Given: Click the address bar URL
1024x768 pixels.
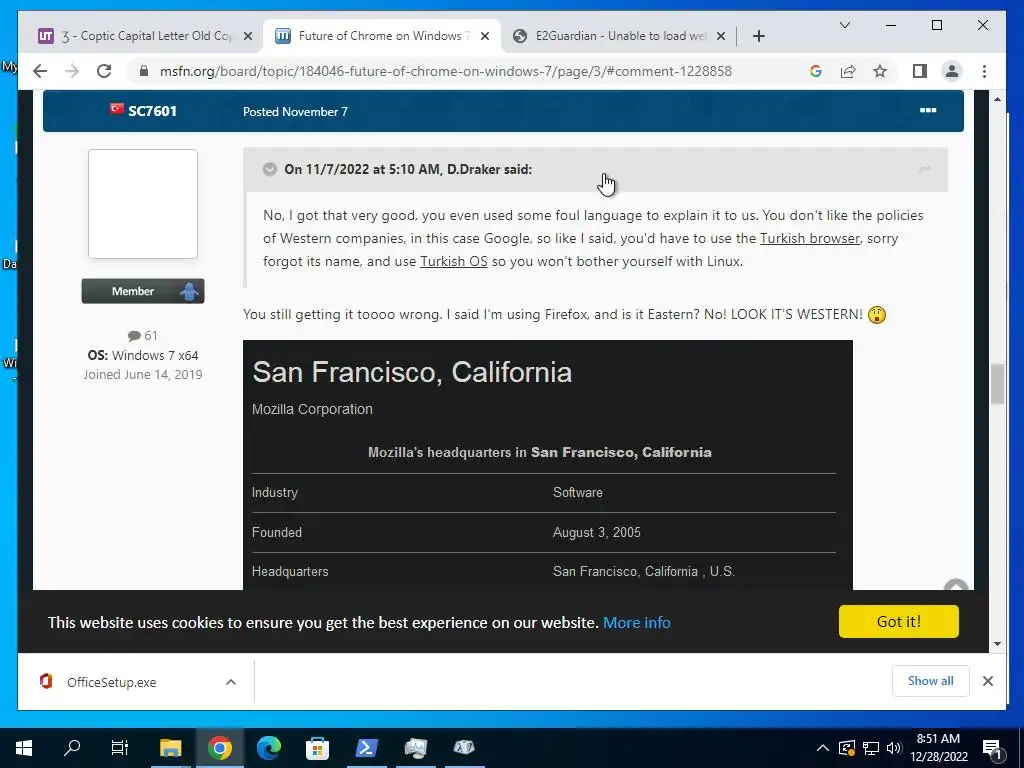Looking at the screenshot, I should point(445,71).
